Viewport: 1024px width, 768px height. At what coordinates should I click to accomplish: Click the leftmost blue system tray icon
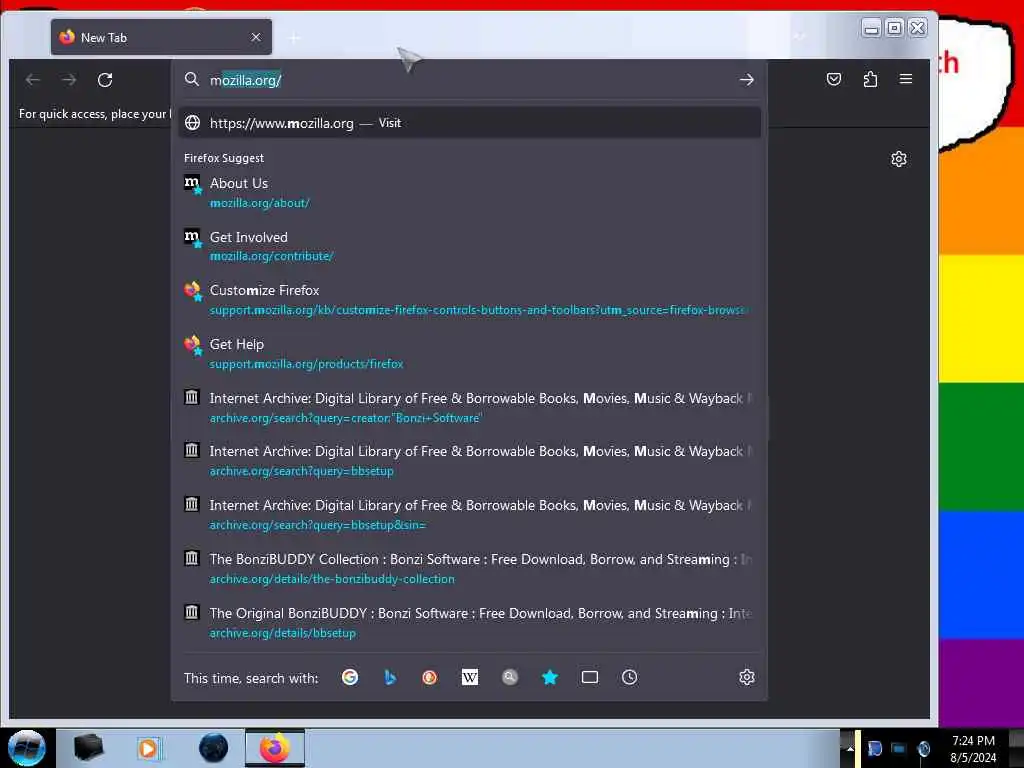(874, 748)
